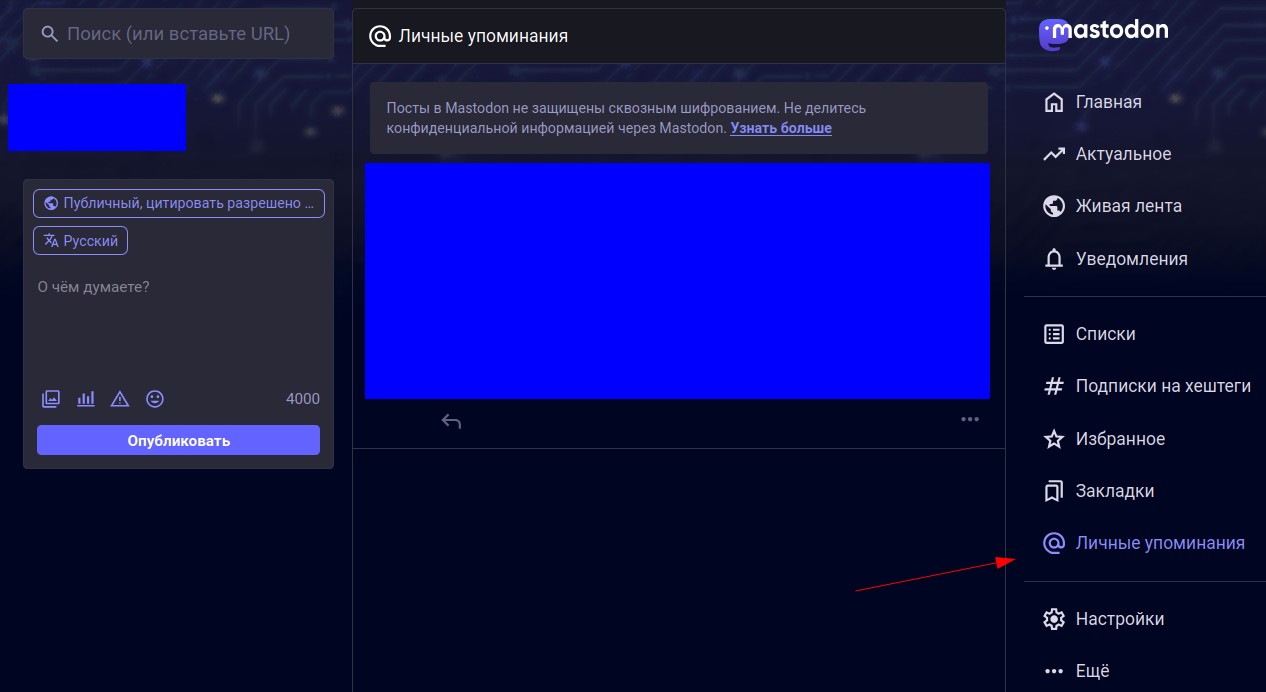Change post language from "Русский"

81,241
